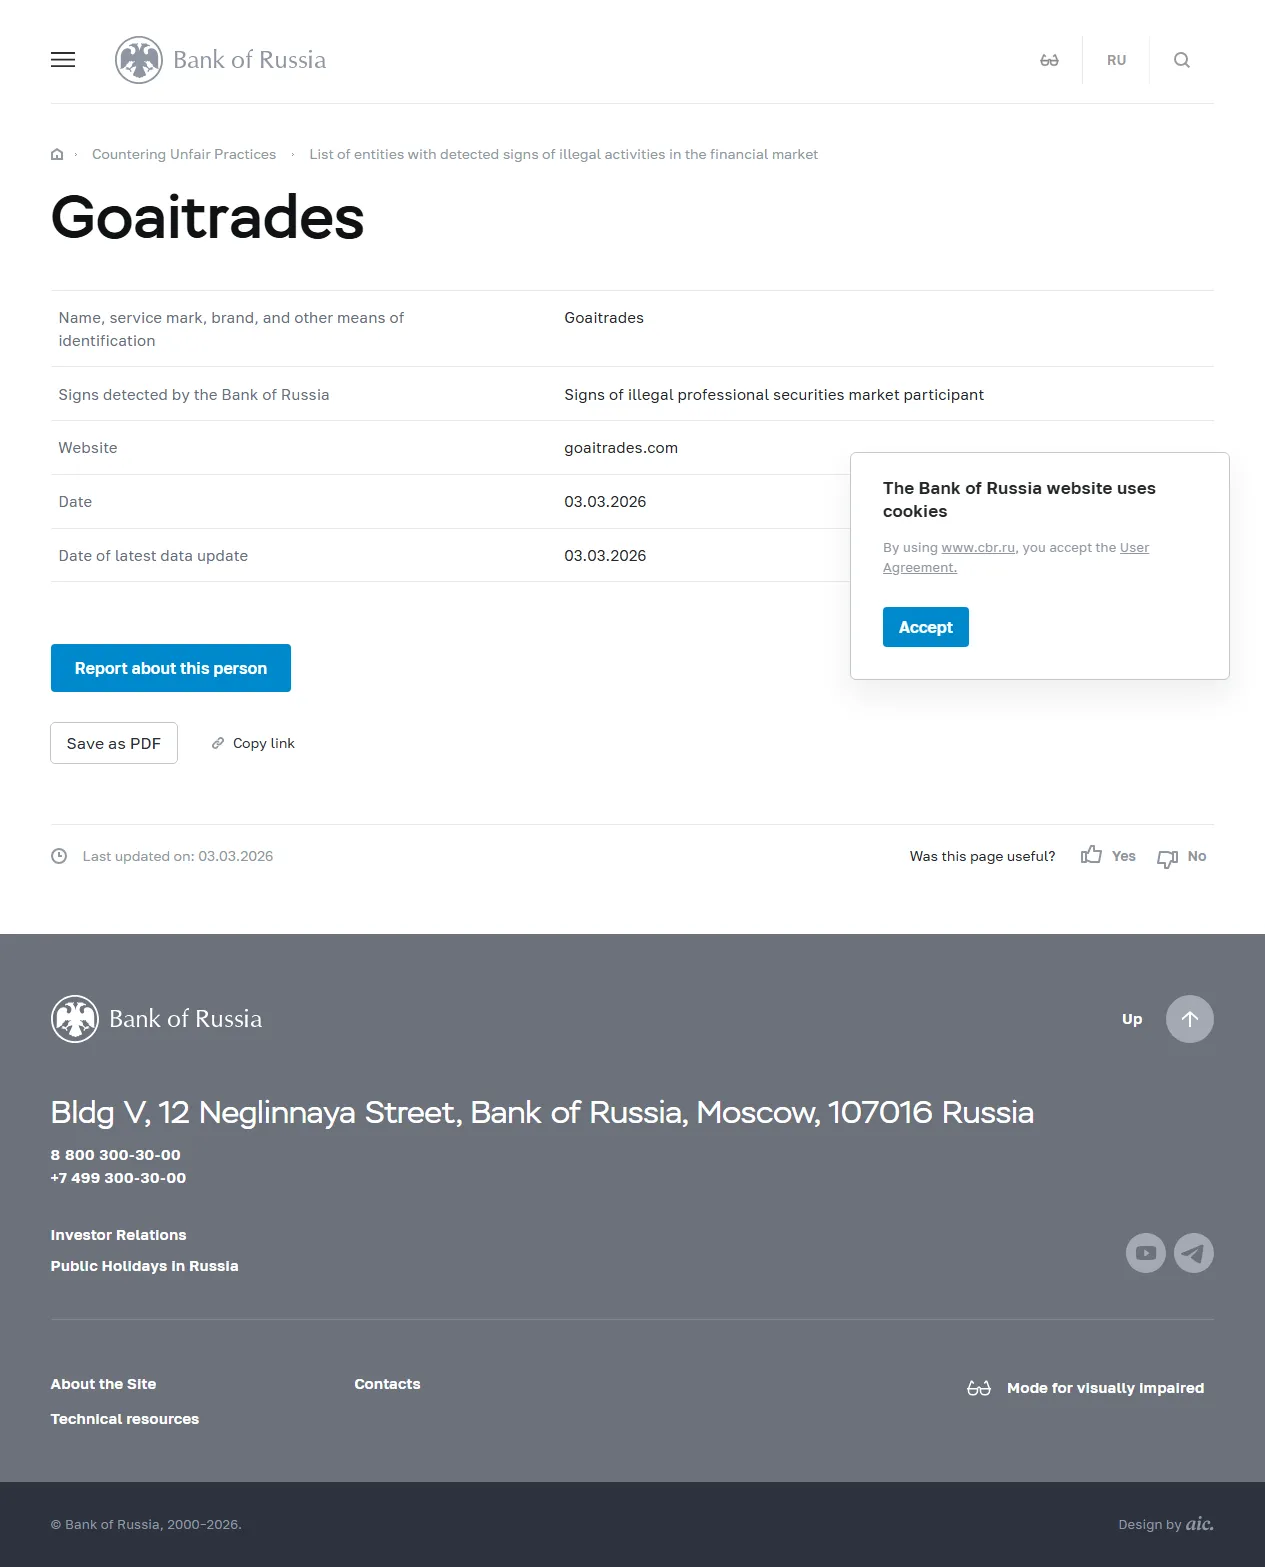The image size is (1265, 1567).
Task: Open Countering Unfair Practices breadcrumb
Action: 184,154
